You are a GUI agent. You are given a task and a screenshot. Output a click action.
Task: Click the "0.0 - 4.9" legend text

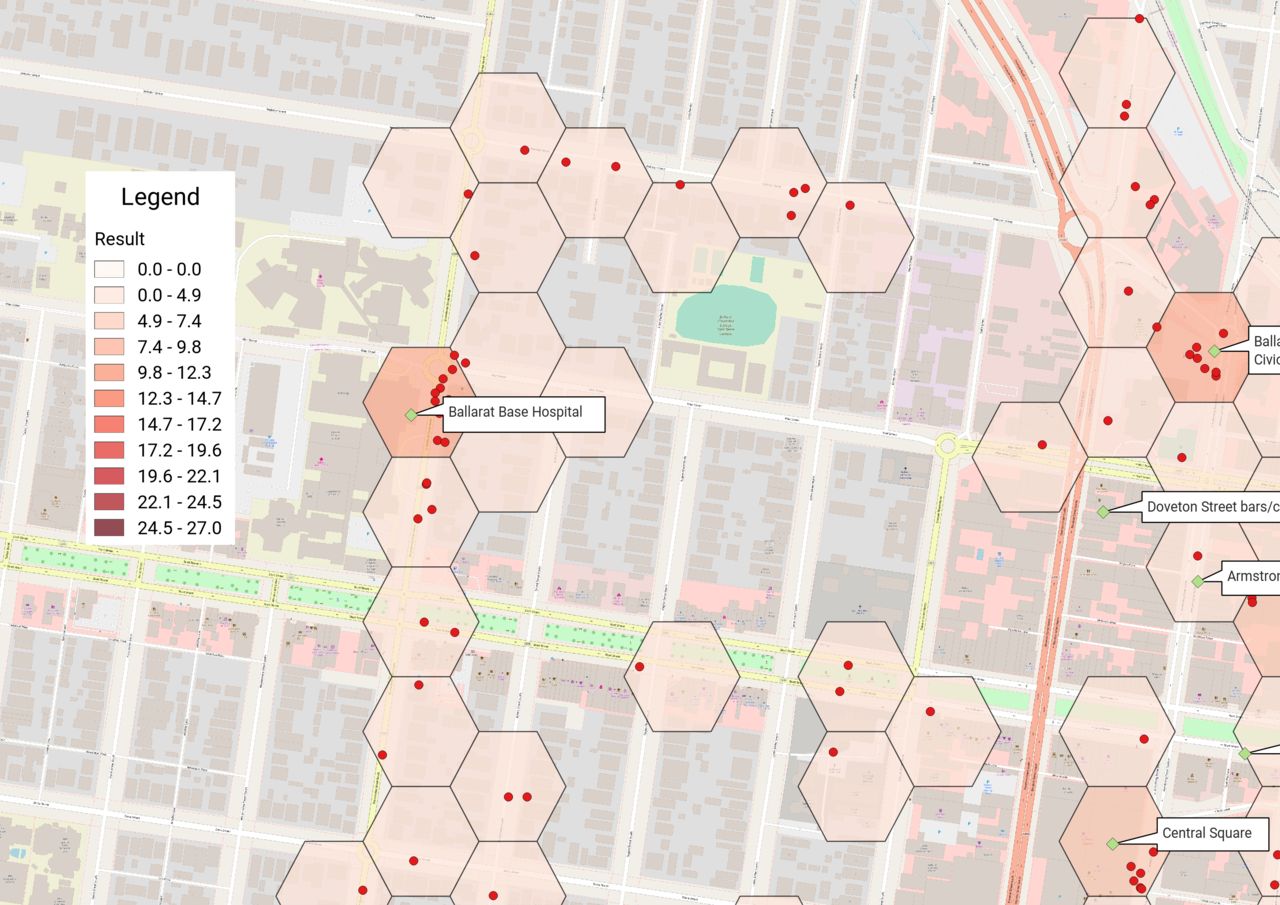169,295
